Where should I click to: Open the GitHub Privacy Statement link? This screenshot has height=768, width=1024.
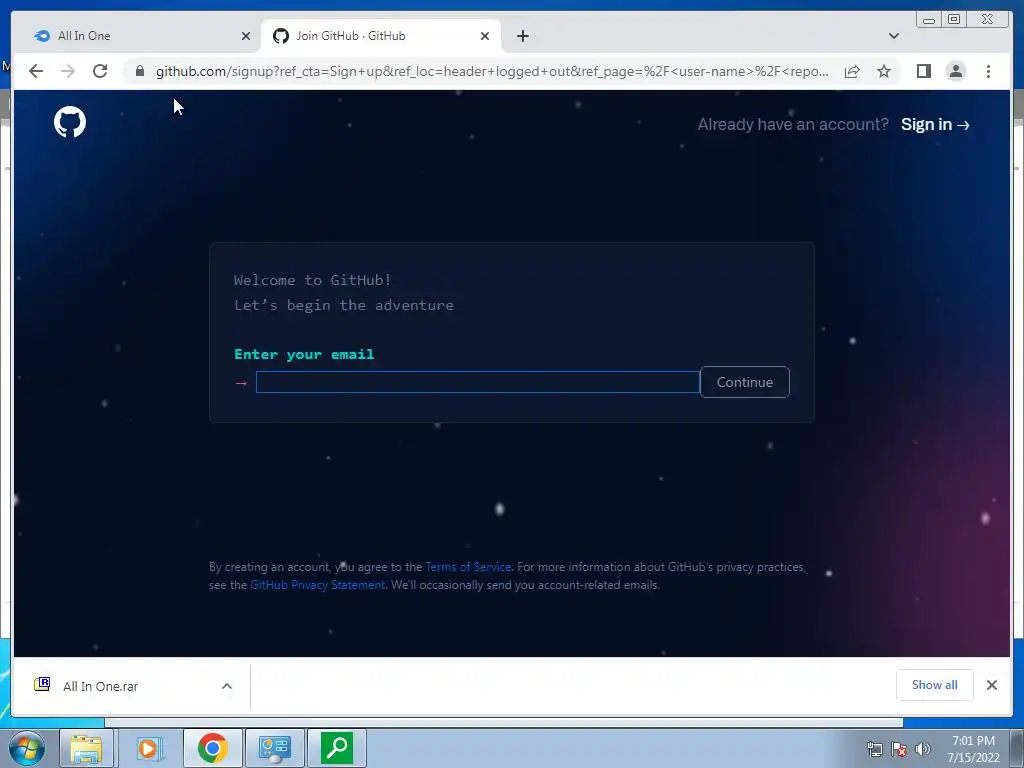pos(317,584)
